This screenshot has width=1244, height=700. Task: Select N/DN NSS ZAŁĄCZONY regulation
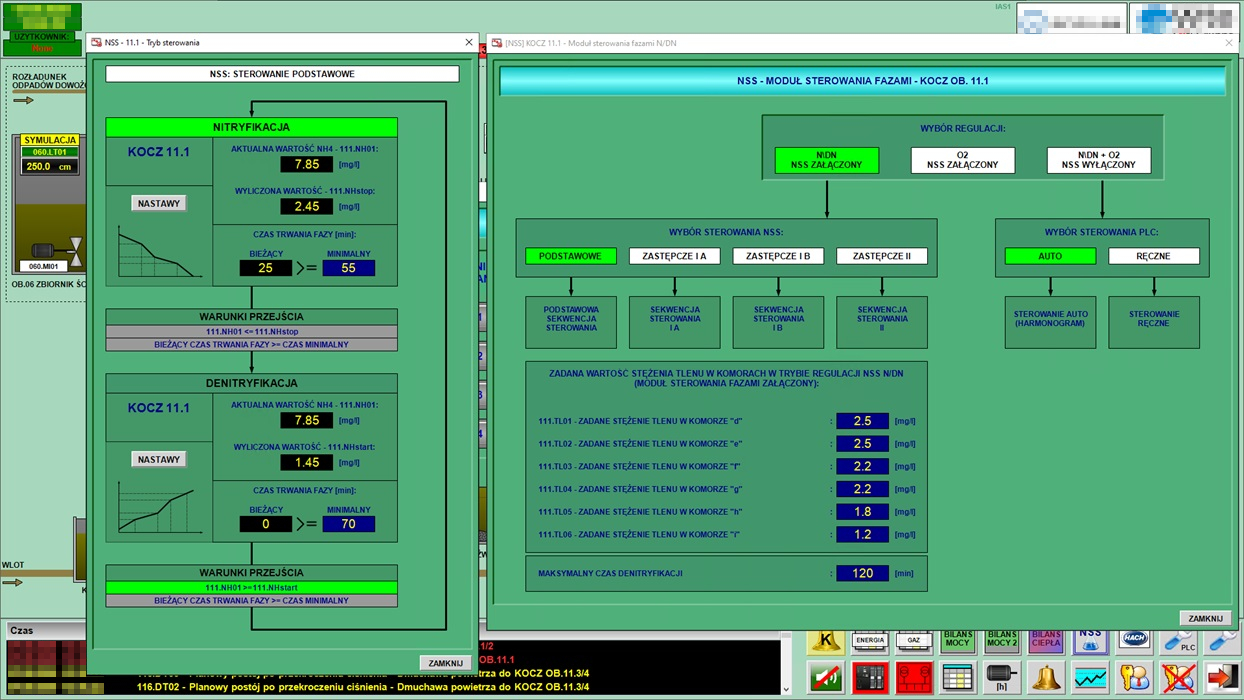(826, 160)
